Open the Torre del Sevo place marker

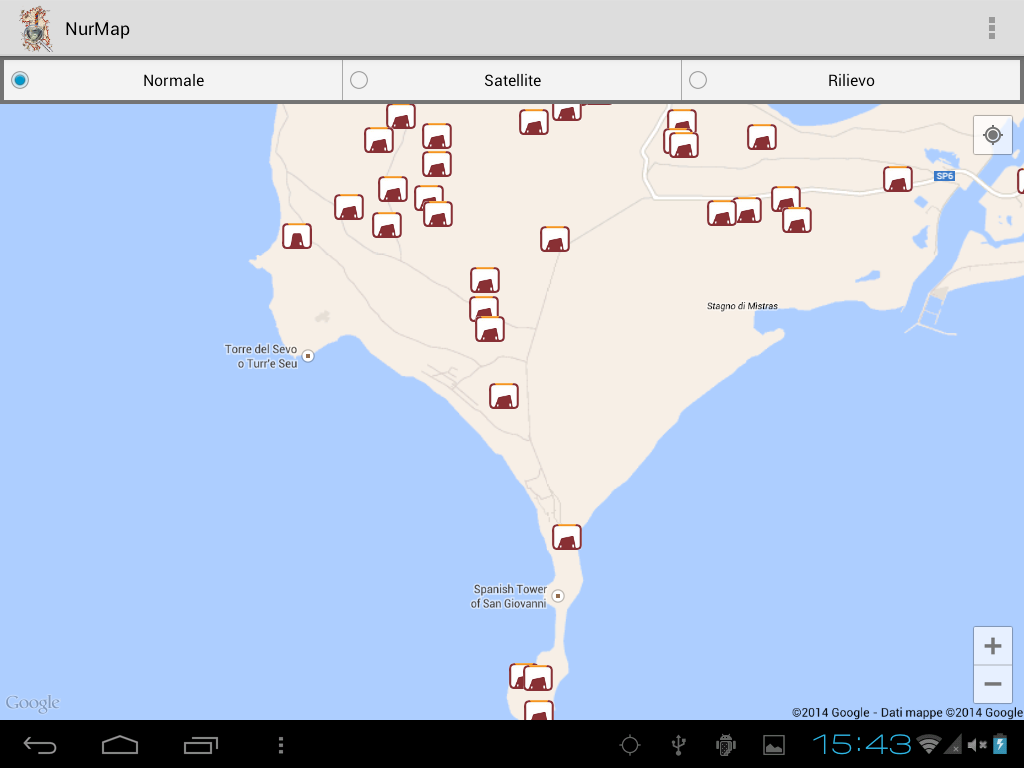tap(308, 356)
